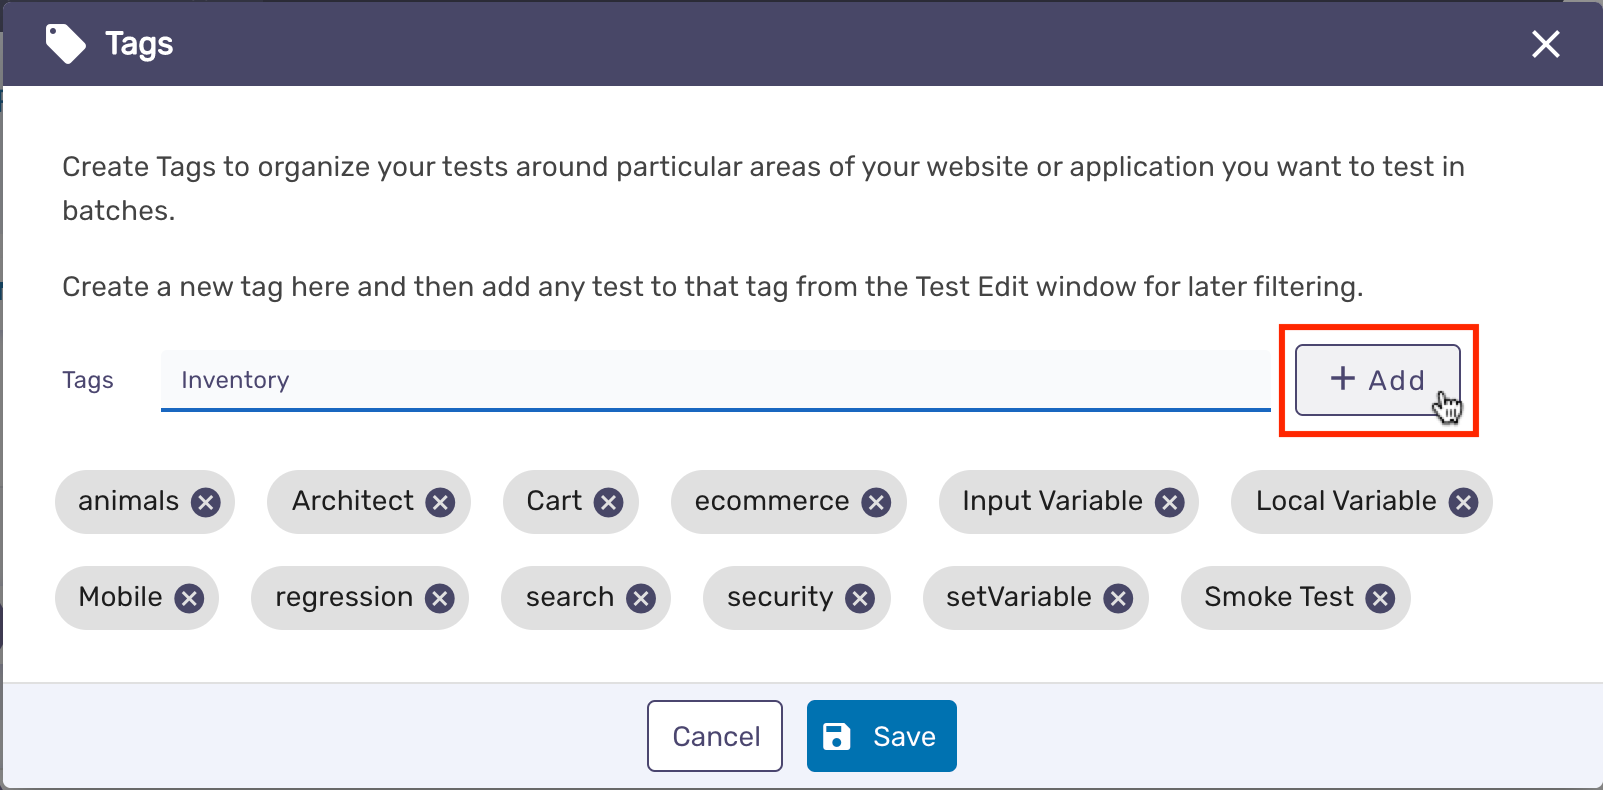Save the tags
This screenshot has width=1603, height=790.
click(882, 736)
